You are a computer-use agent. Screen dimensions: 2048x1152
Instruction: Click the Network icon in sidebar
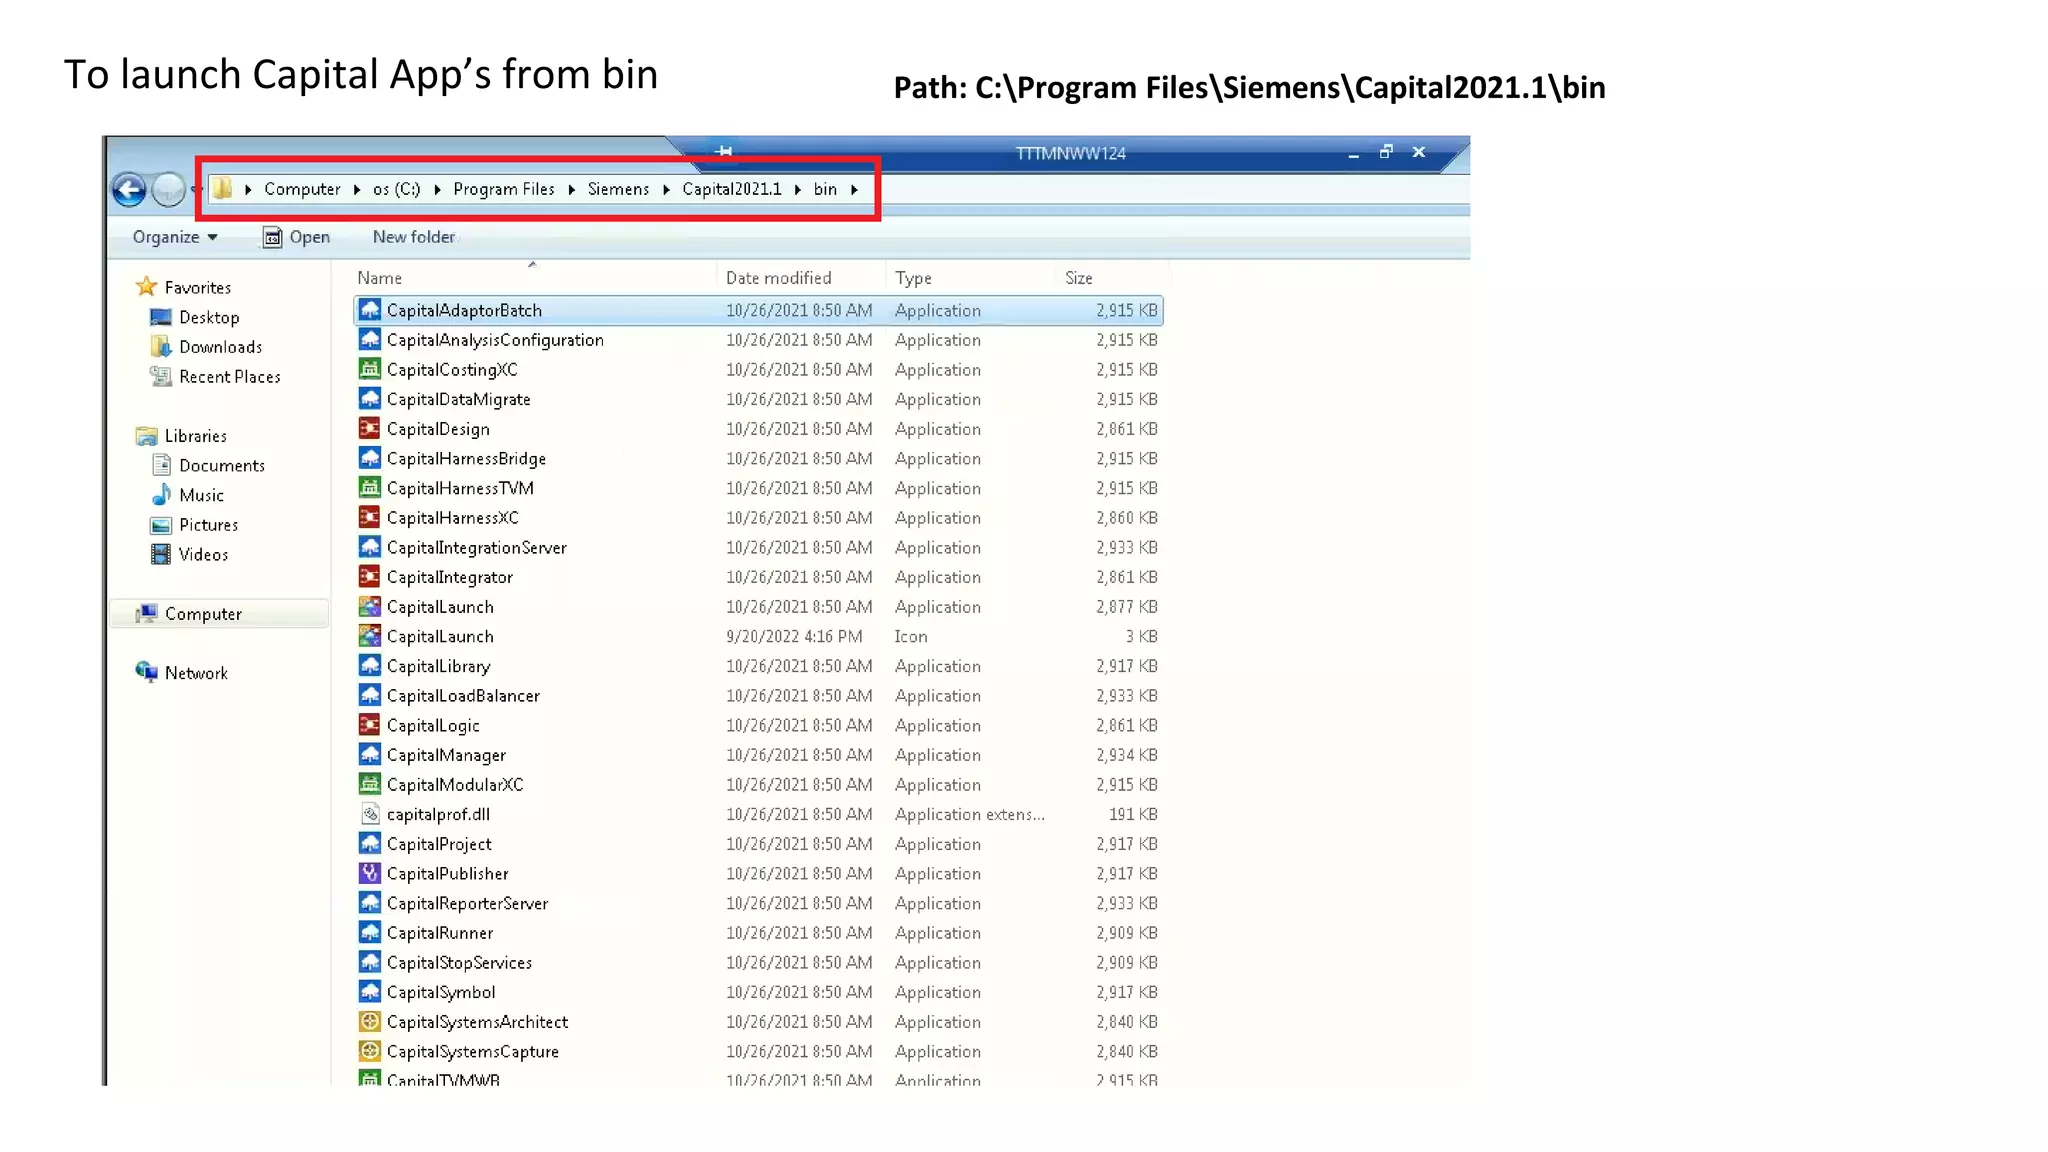[147, 672]
